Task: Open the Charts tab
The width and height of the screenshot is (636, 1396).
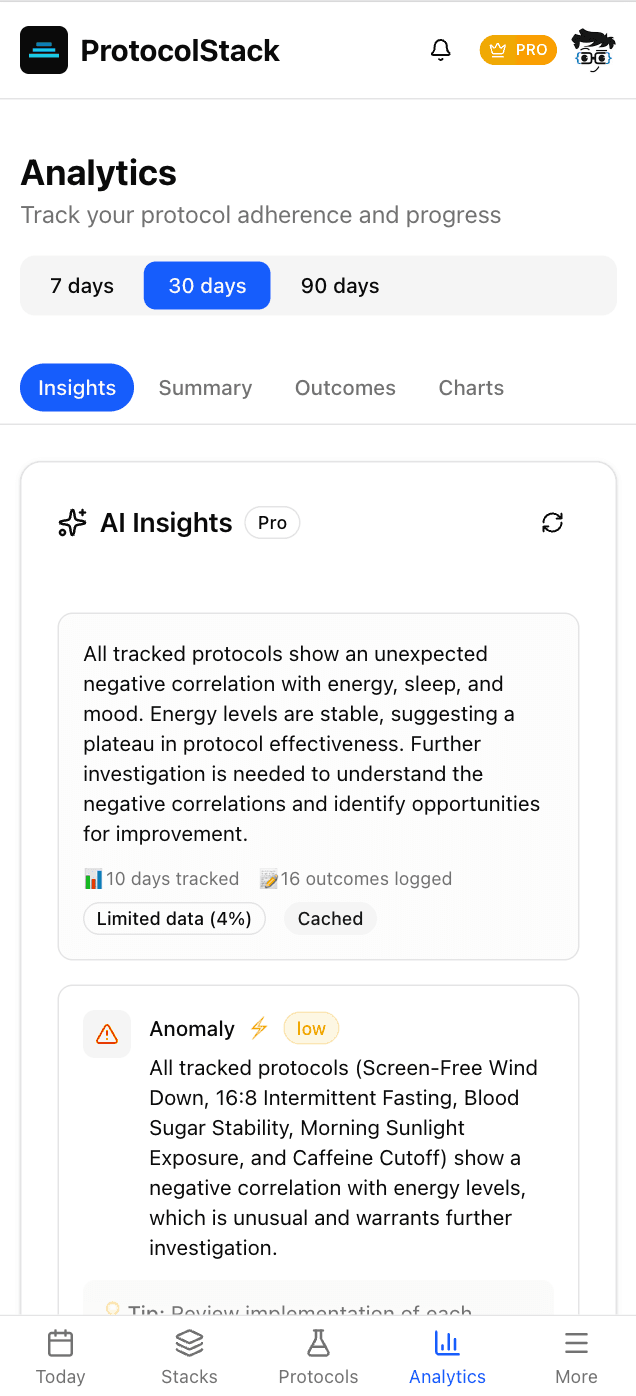Action: 470,387
